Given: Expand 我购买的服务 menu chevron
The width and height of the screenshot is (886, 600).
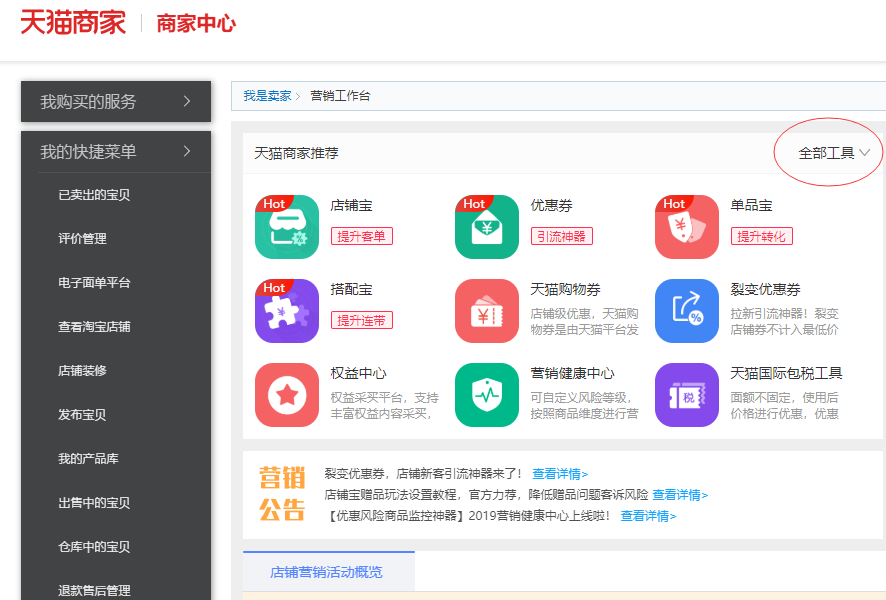Looking at the screenshot, I should pyautogui.click(x=187, y=101).
